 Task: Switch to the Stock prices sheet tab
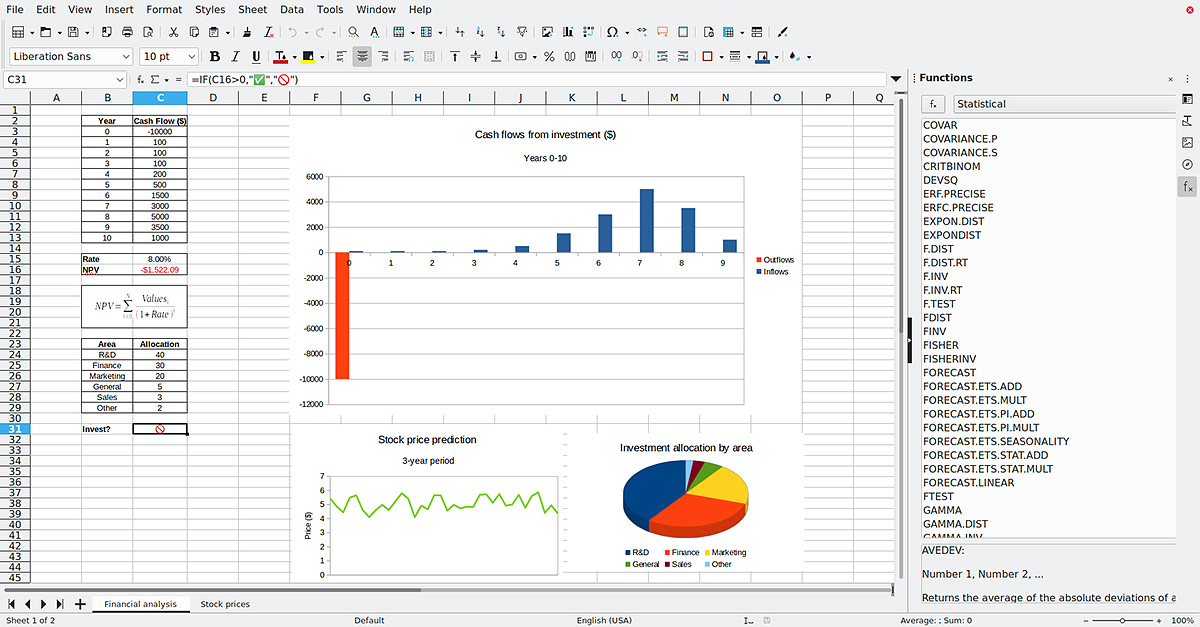225,604
